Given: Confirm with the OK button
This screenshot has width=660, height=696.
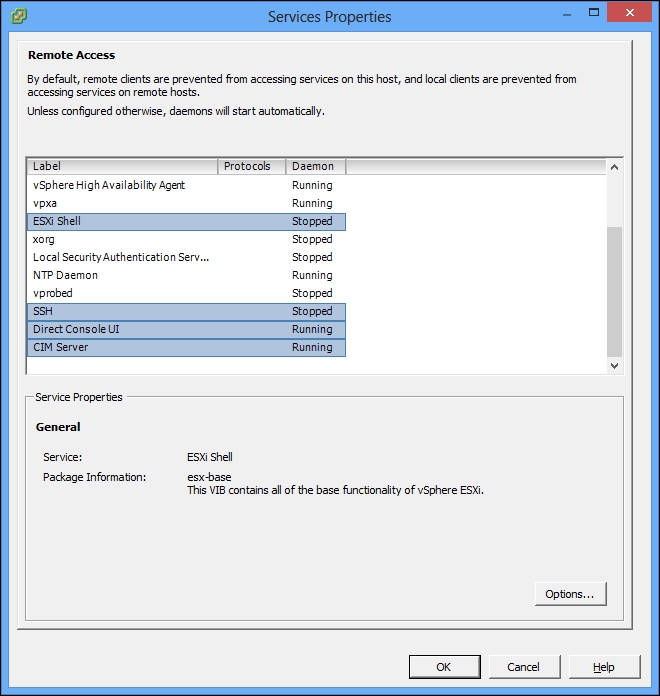Looking at the screenshot, I should [444, 667].
